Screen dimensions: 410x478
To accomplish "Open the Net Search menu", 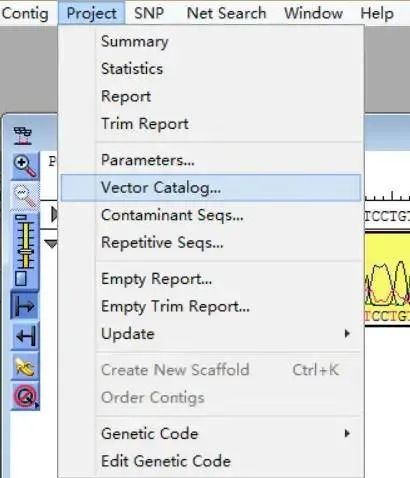I will [226, 13].
